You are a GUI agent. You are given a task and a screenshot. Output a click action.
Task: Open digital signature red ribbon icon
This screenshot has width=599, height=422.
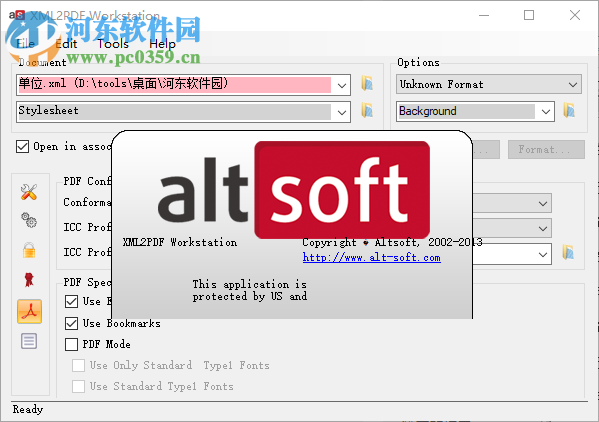(x=29, y=280)
